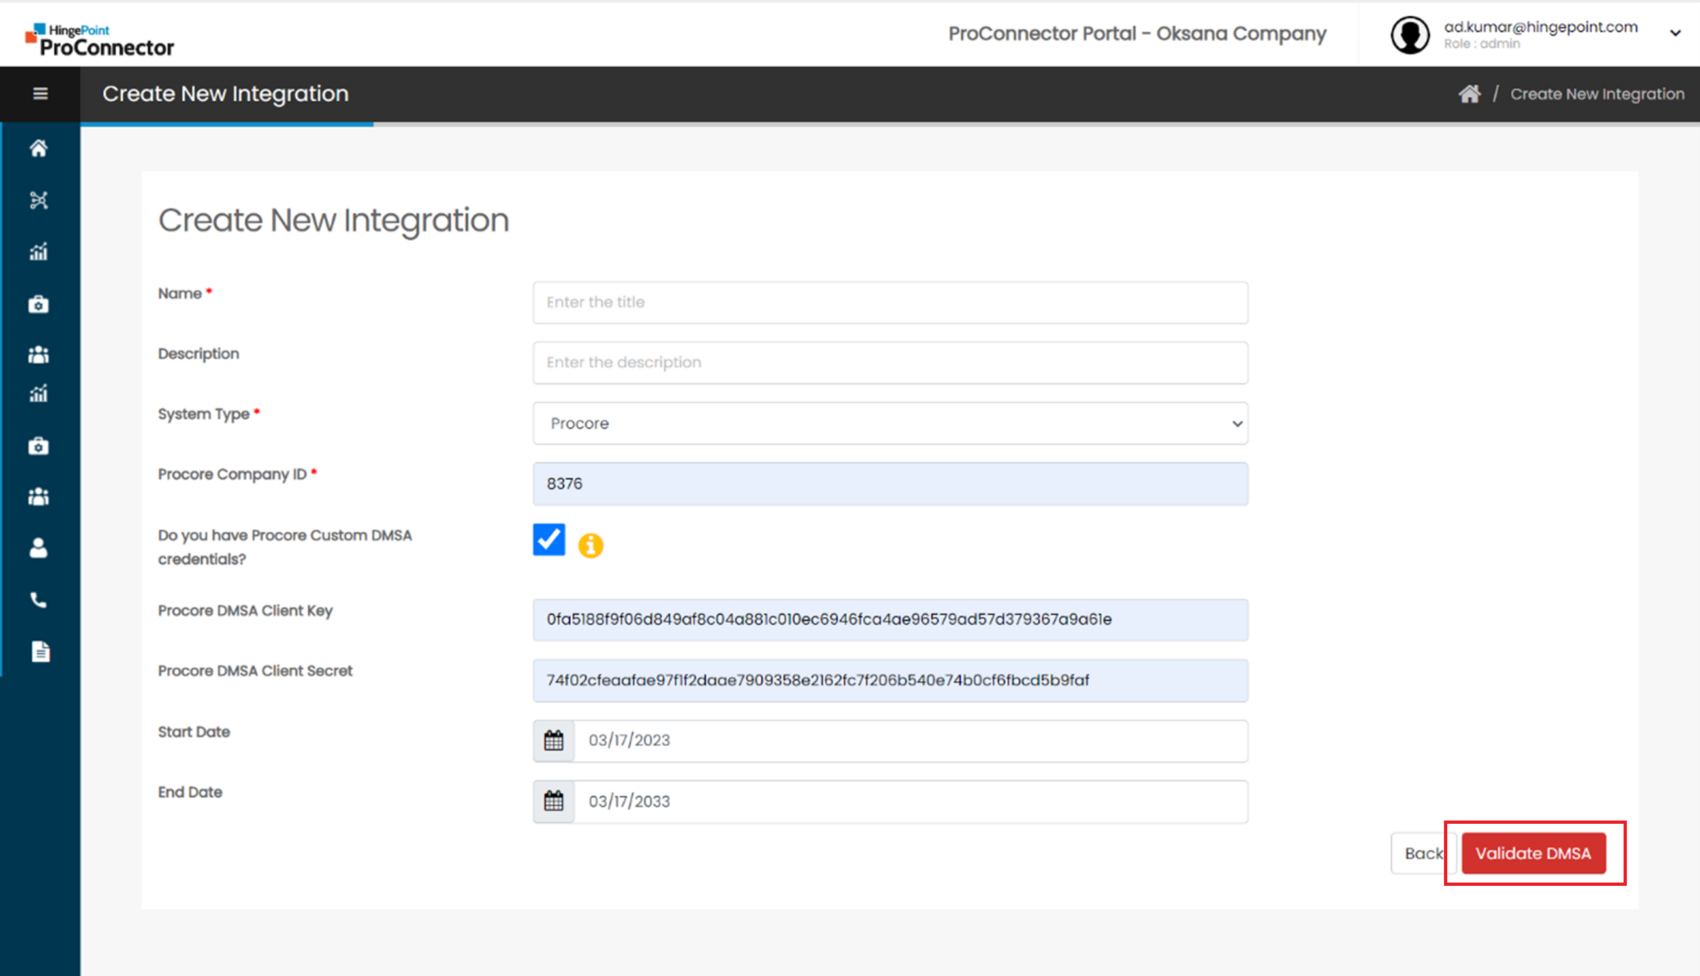The height and width of the screenshot is (976, 1700).
Task: Select the single-user icon in the sidebar
Action: click(39, 548)
